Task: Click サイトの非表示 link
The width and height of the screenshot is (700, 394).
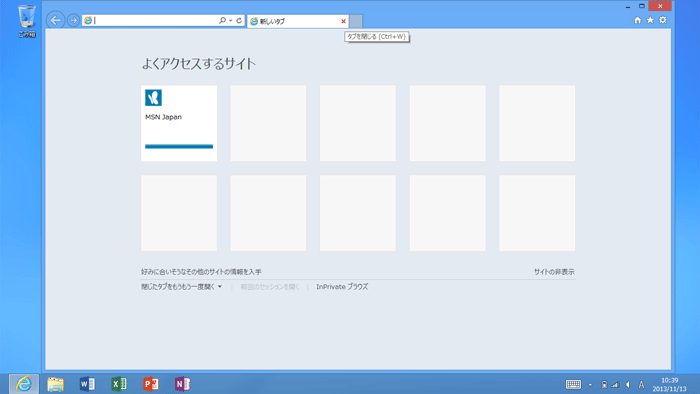Action: (554, 272)
